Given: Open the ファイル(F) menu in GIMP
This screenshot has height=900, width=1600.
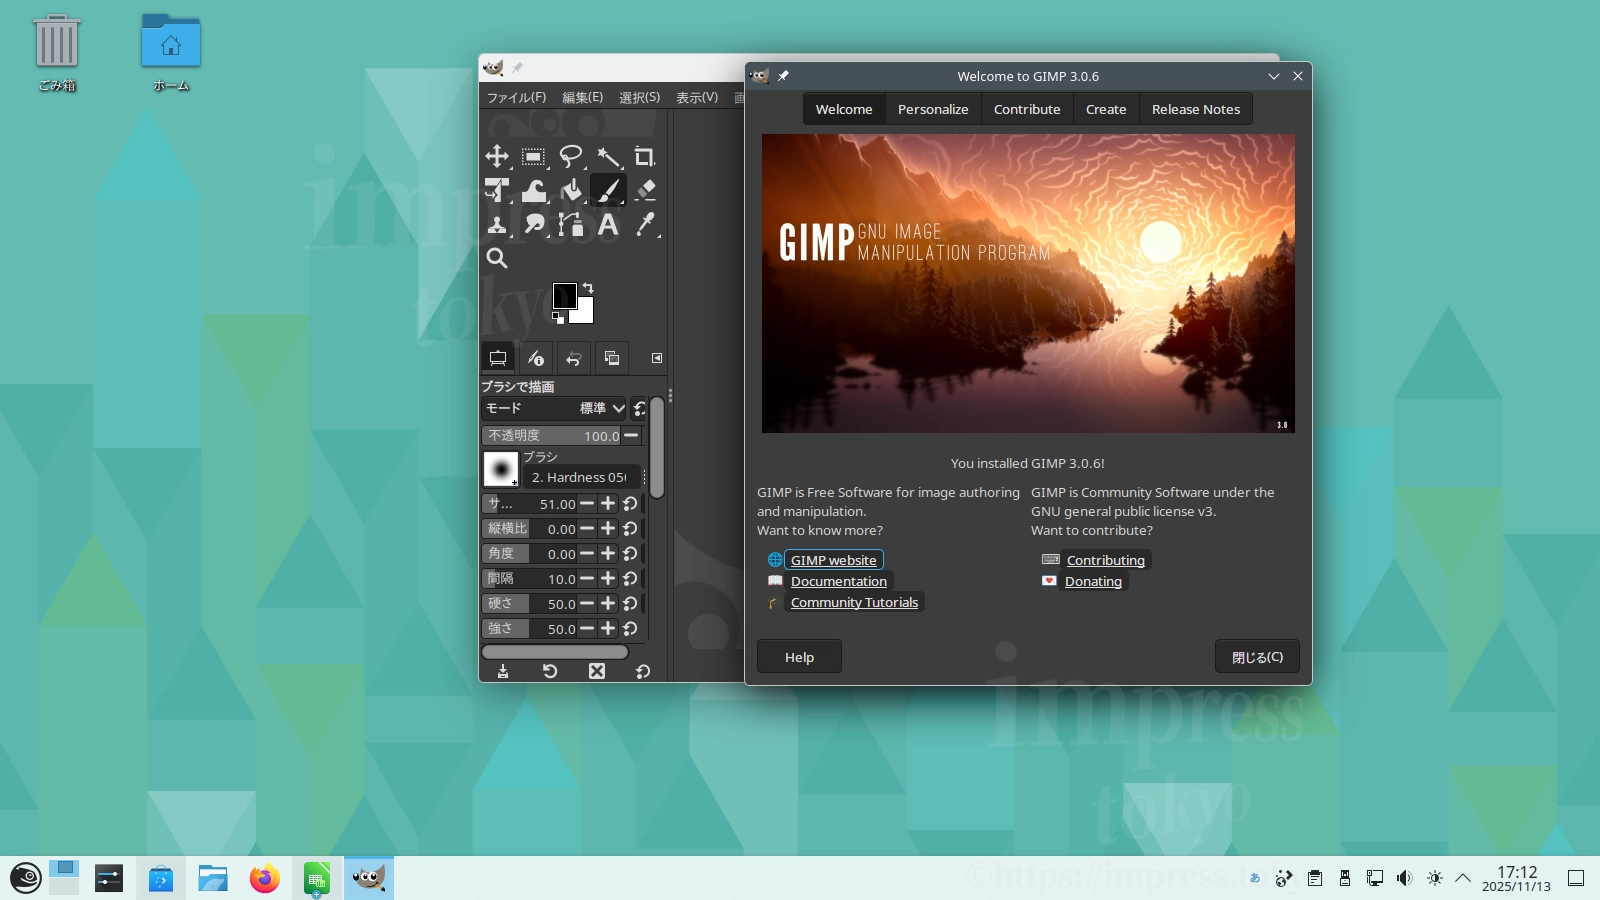Looking at the screenshot, I should tap(516, 97).
